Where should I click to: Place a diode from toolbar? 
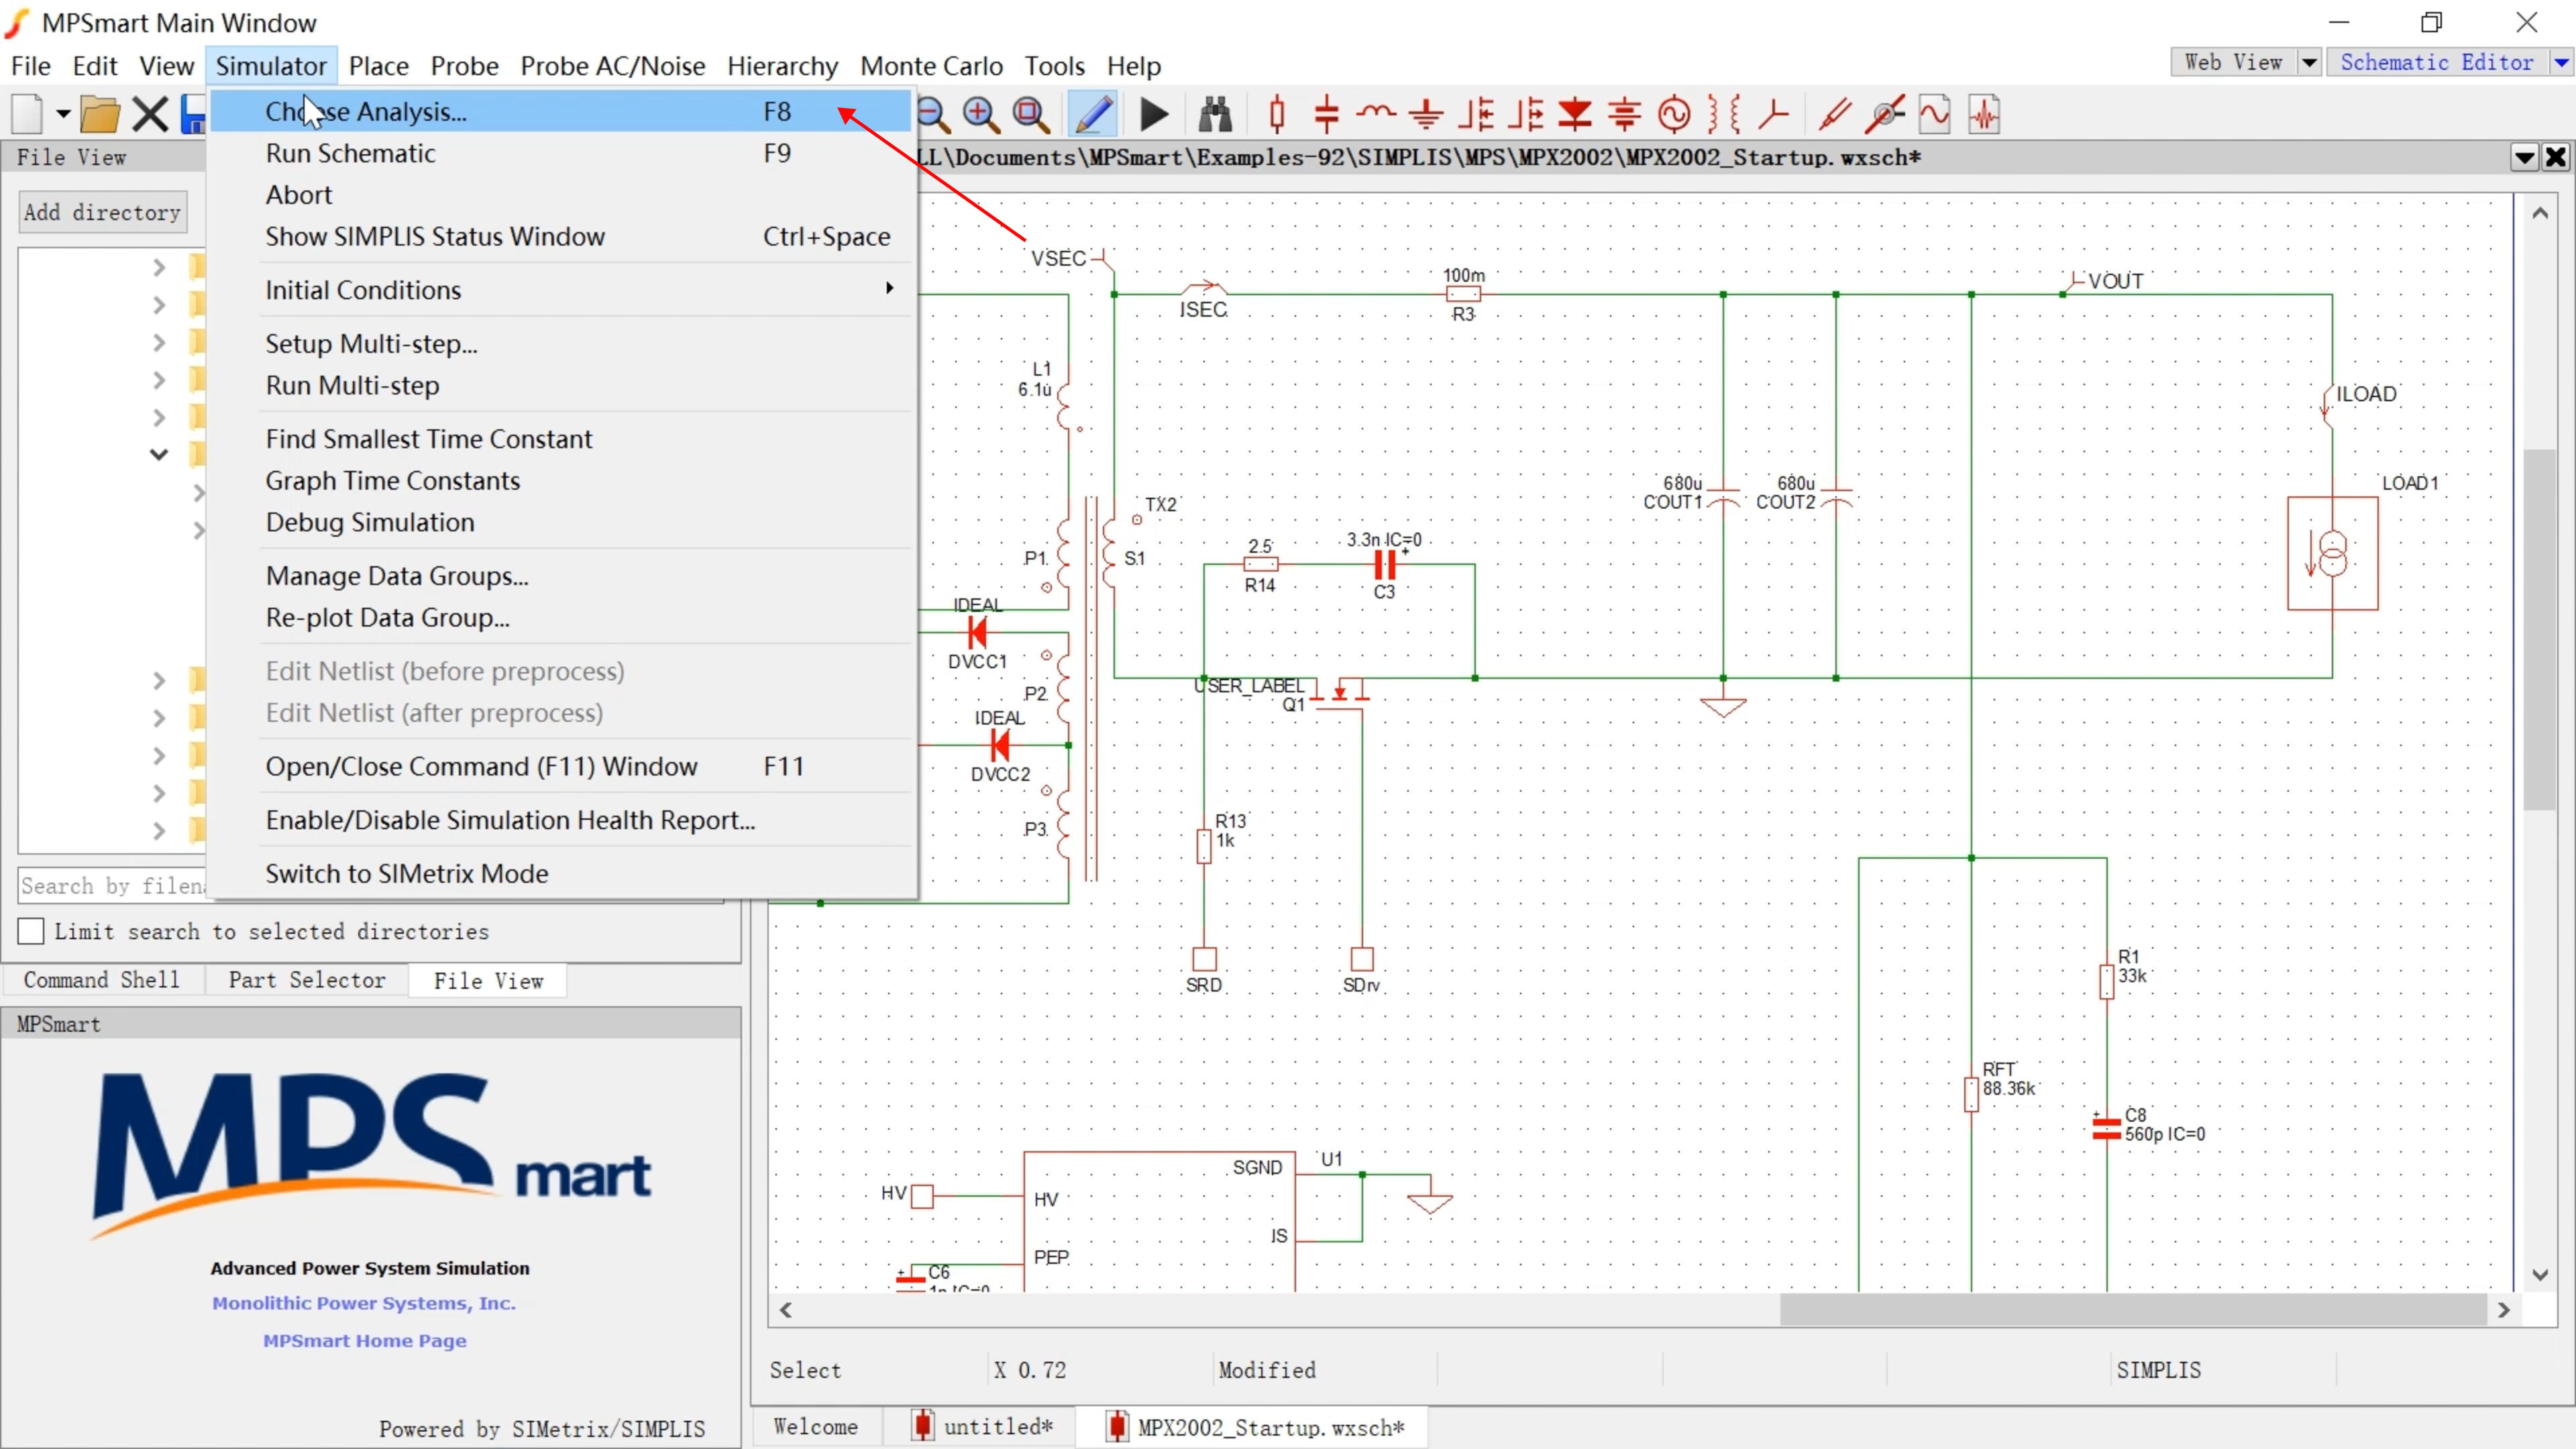(x=1575, y=115)
